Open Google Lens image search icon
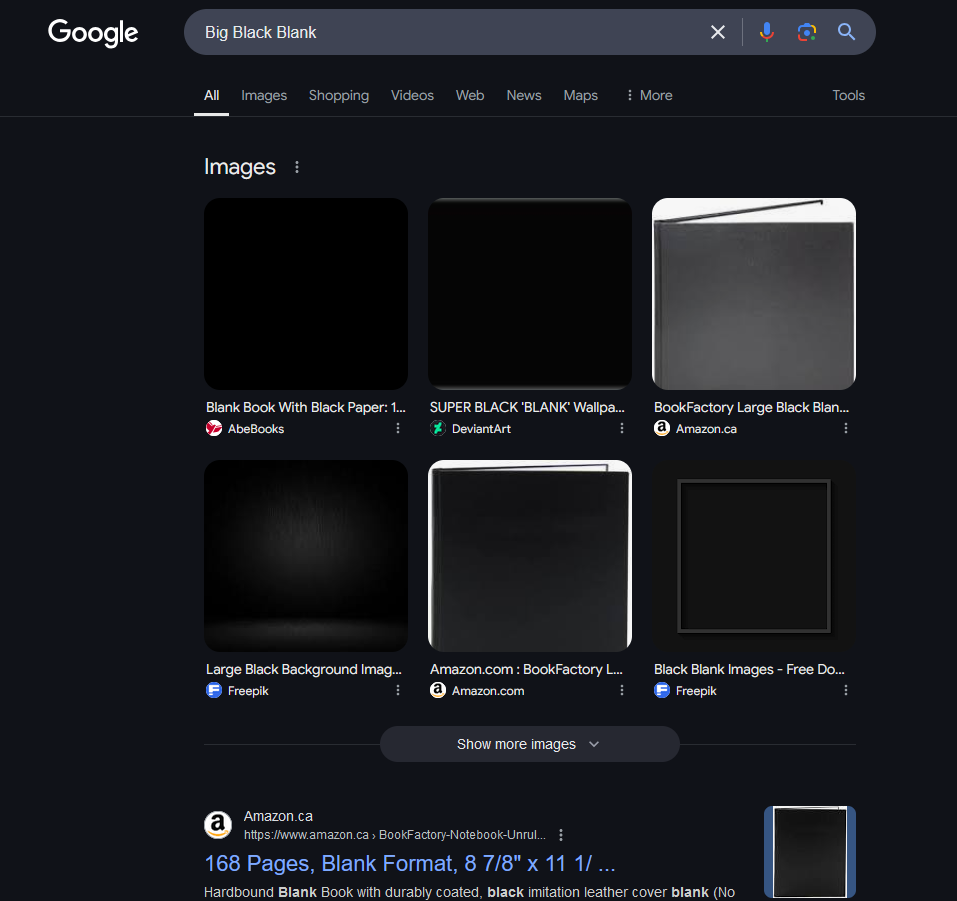This screenshot has width=957, height=901. pyautogui.click(x=807, y=32)
